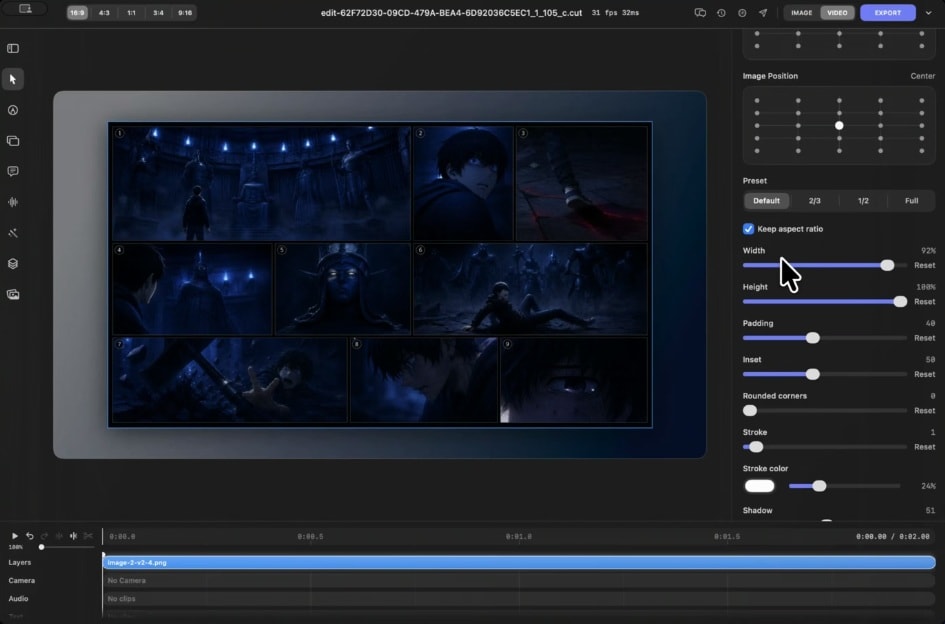Viewport: 945px width, 624px height.
Task: Click the scissors cut icon
Action: tap(88, 535)
